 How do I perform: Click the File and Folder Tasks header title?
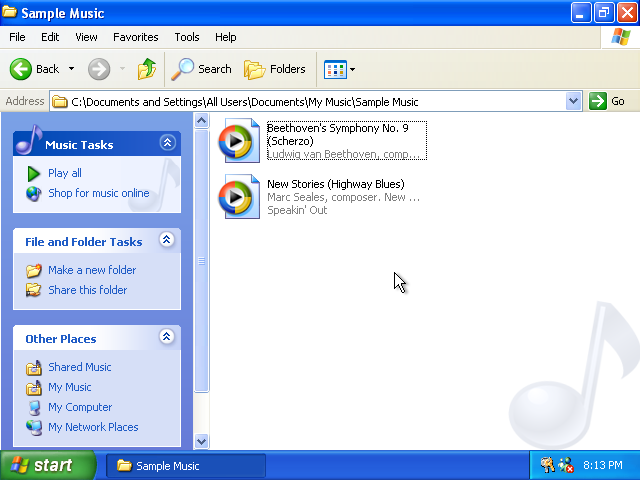pos(84,242)
